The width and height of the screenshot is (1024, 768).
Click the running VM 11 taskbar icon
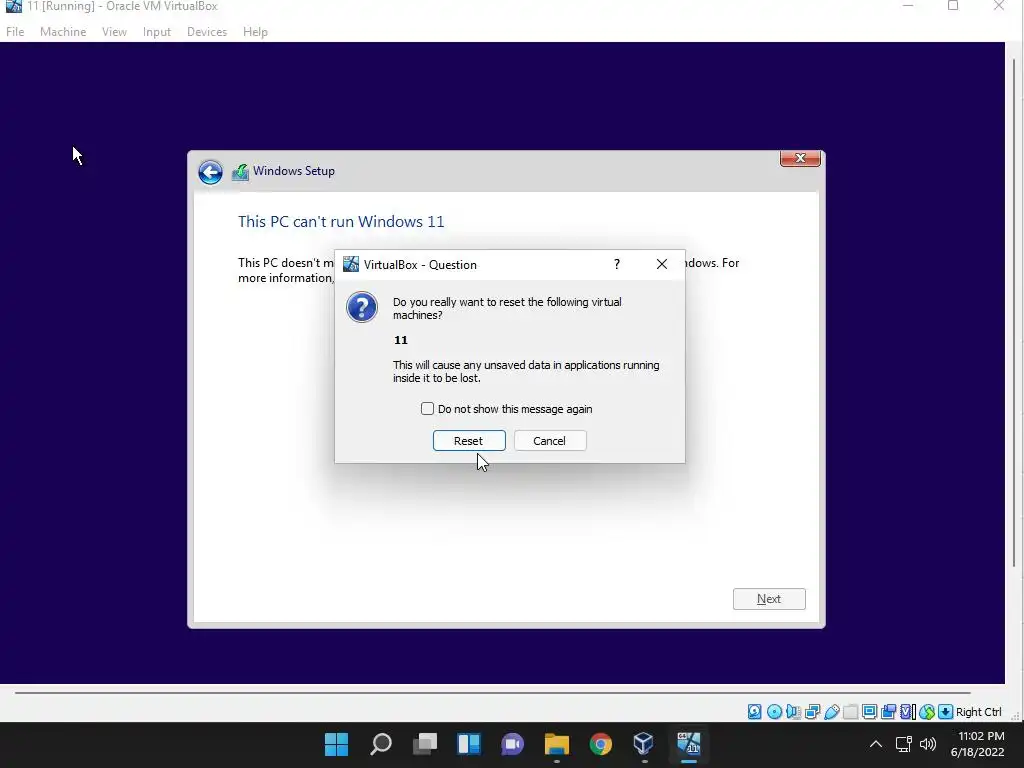688,744
